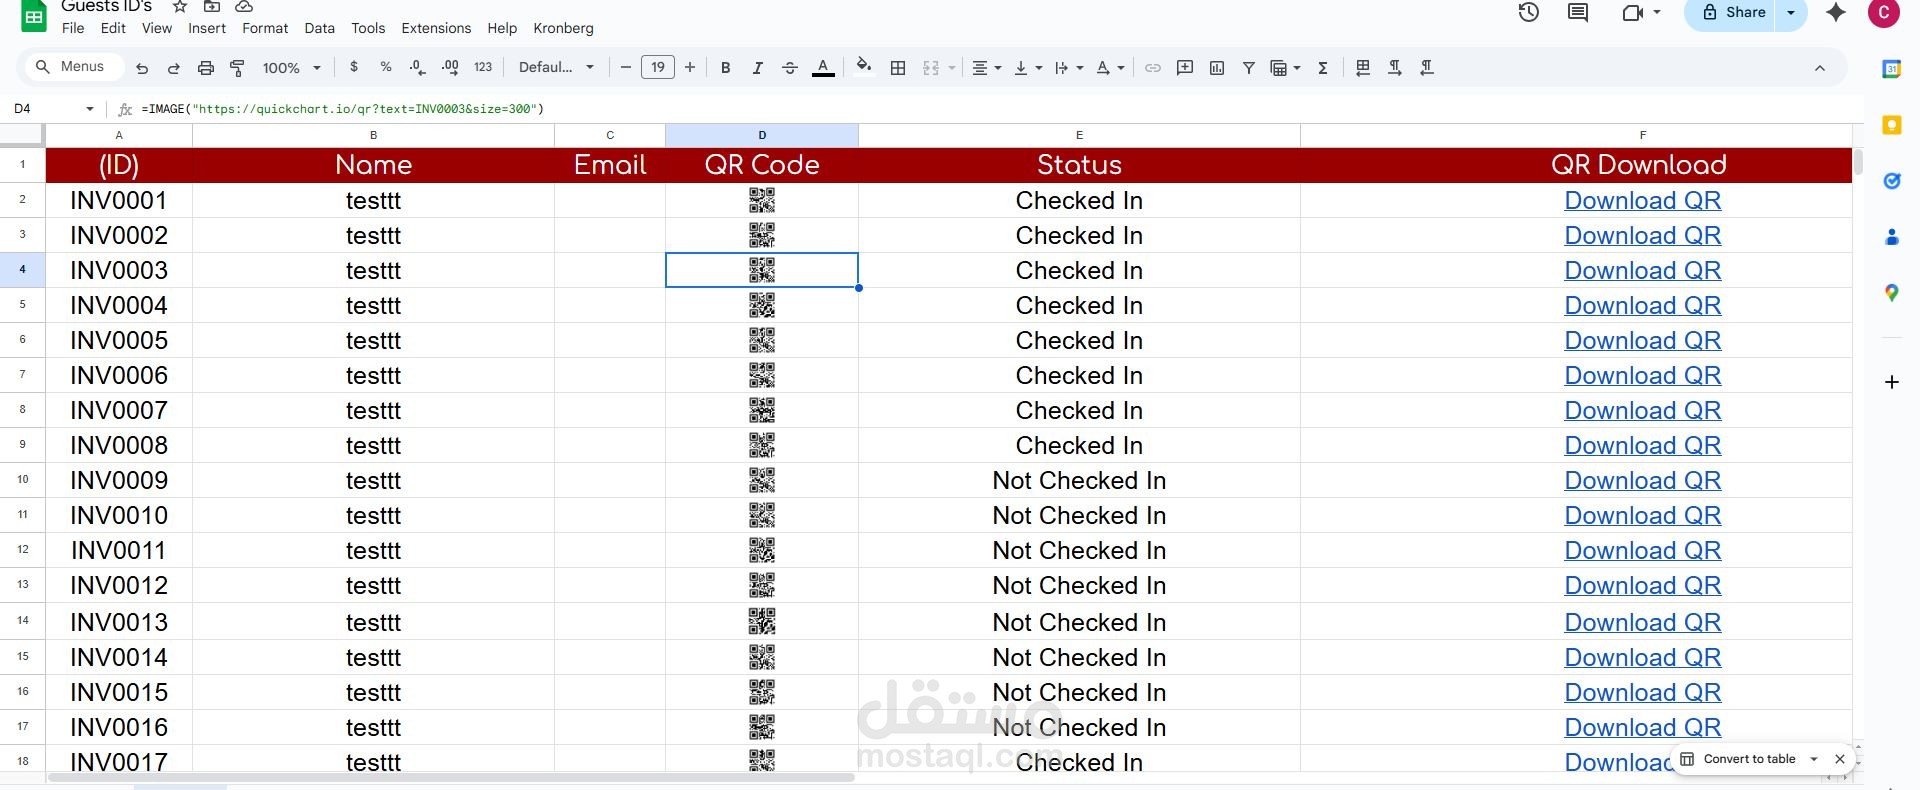Open Download QR link for INV0009

point(1642,480)
